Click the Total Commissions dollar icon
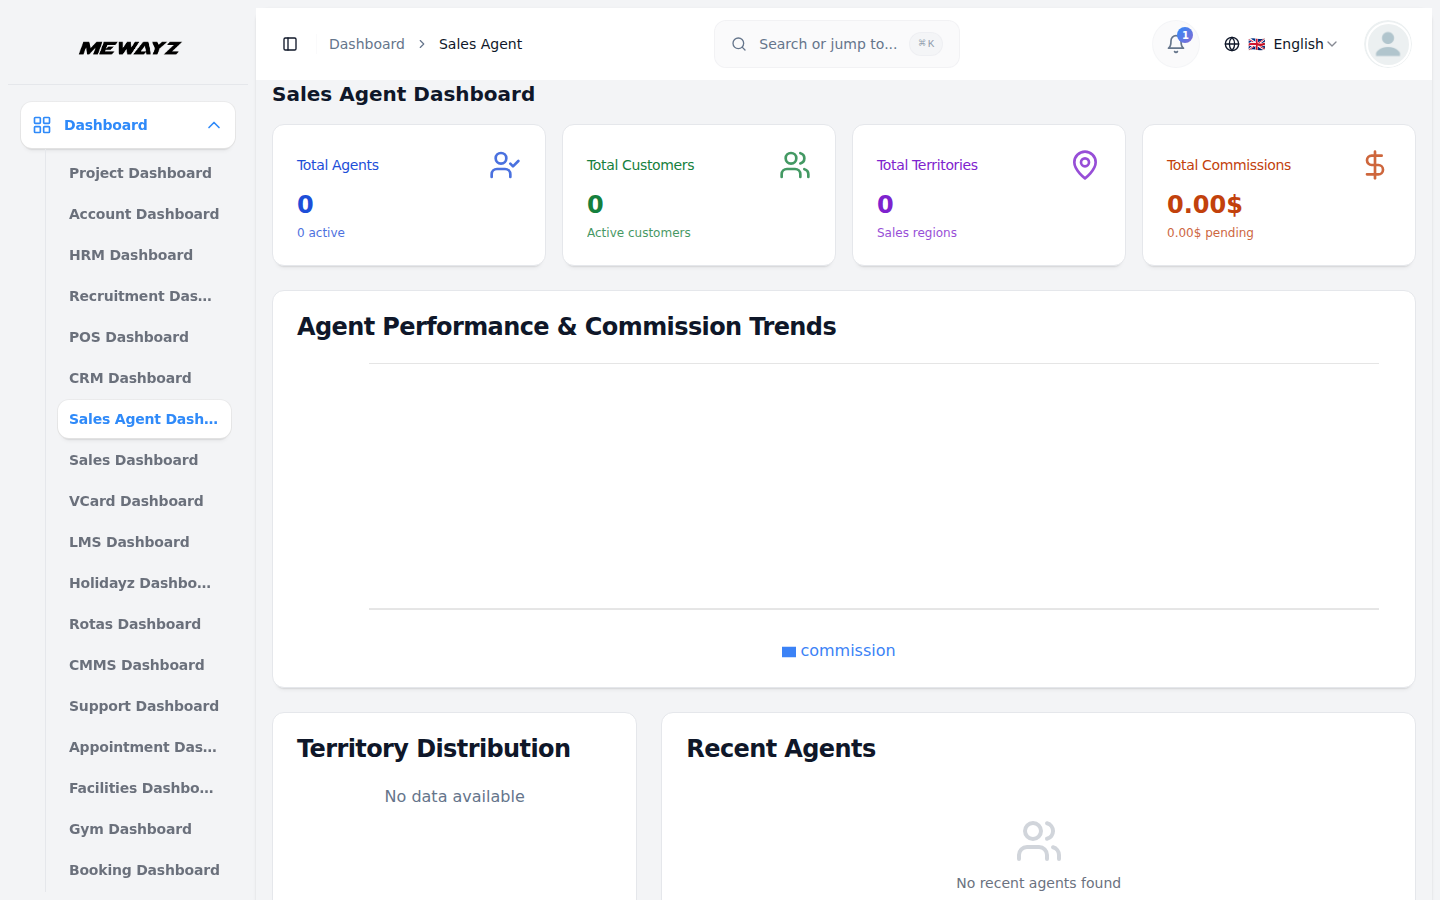The image size is (1440, 900). pos(1374,165)
